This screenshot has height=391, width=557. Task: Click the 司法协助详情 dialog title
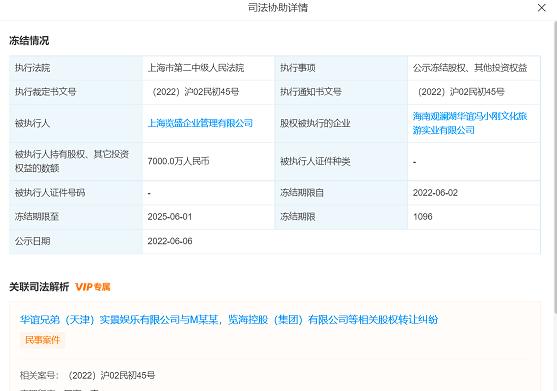278,7
